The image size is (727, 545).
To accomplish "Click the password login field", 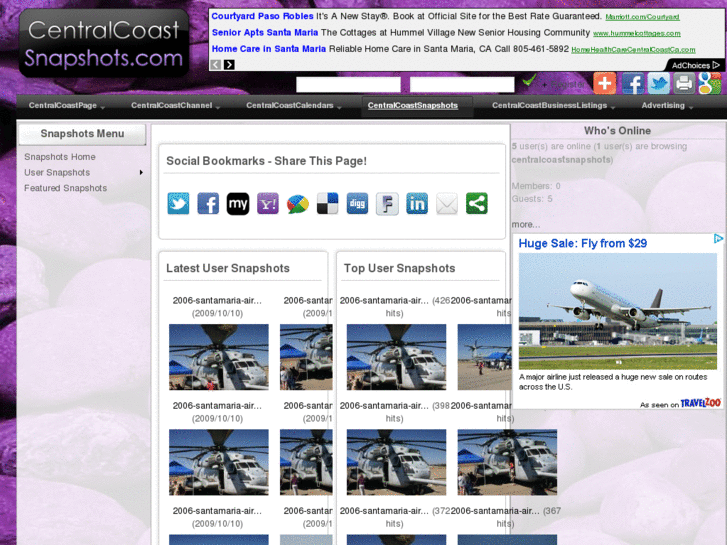I will [x=462, y=85].
